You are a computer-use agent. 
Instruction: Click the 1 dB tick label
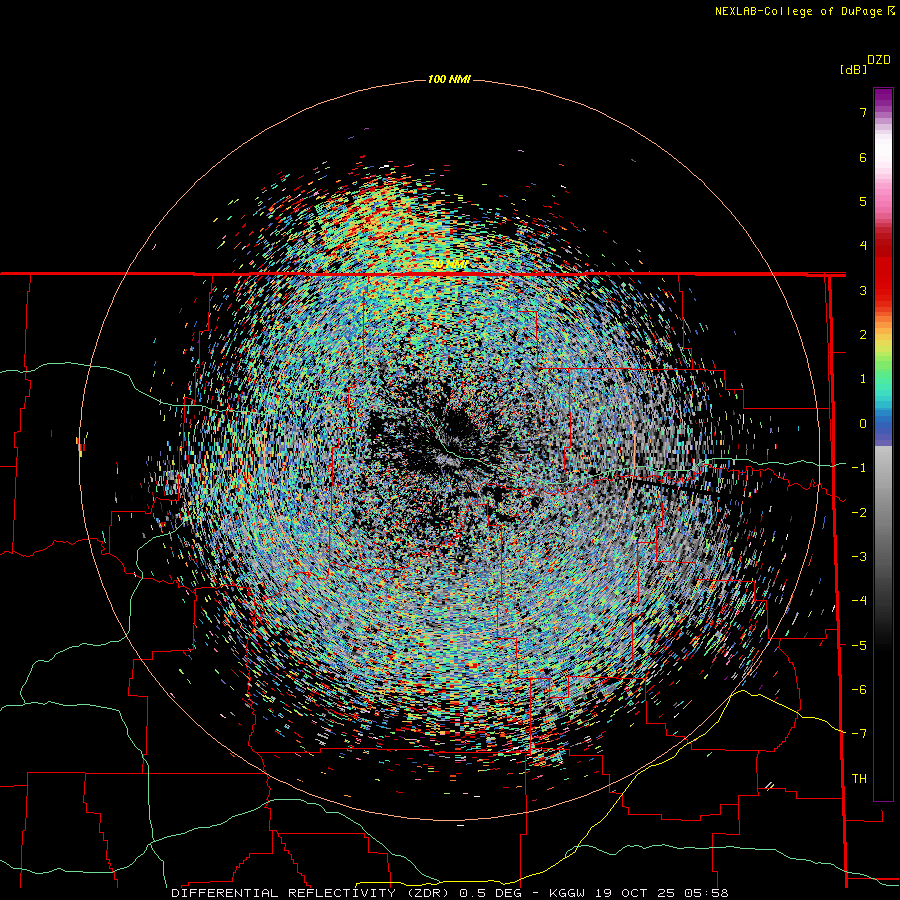(863, 379)
